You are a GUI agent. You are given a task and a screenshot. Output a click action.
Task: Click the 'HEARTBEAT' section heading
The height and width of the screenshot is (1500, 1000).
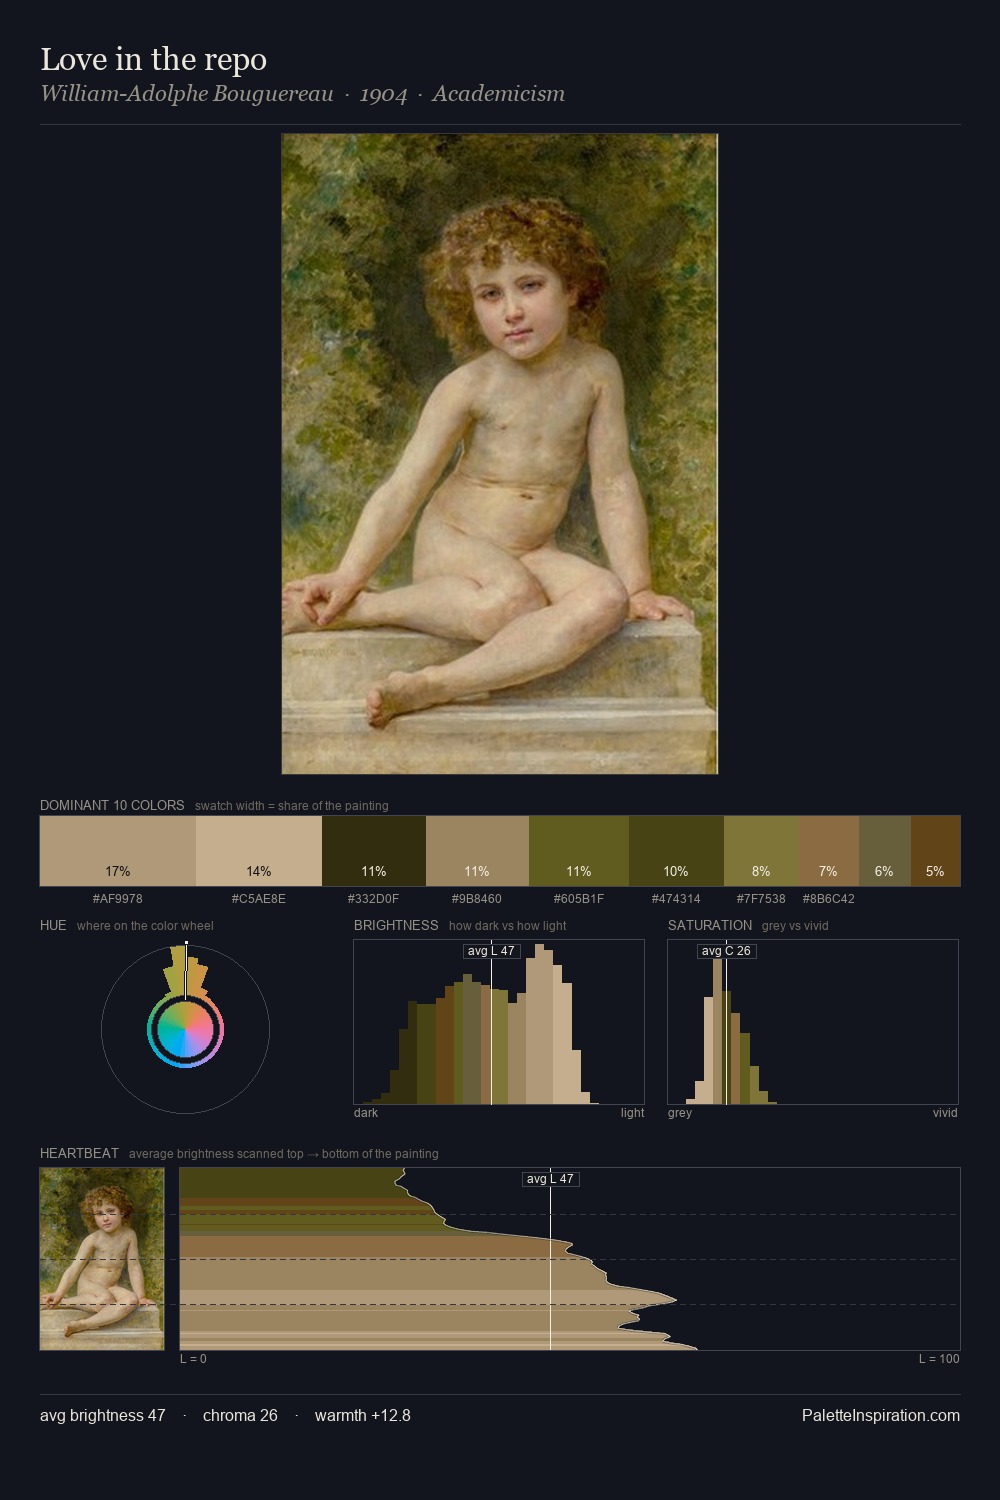click(x=79, y=1153)
